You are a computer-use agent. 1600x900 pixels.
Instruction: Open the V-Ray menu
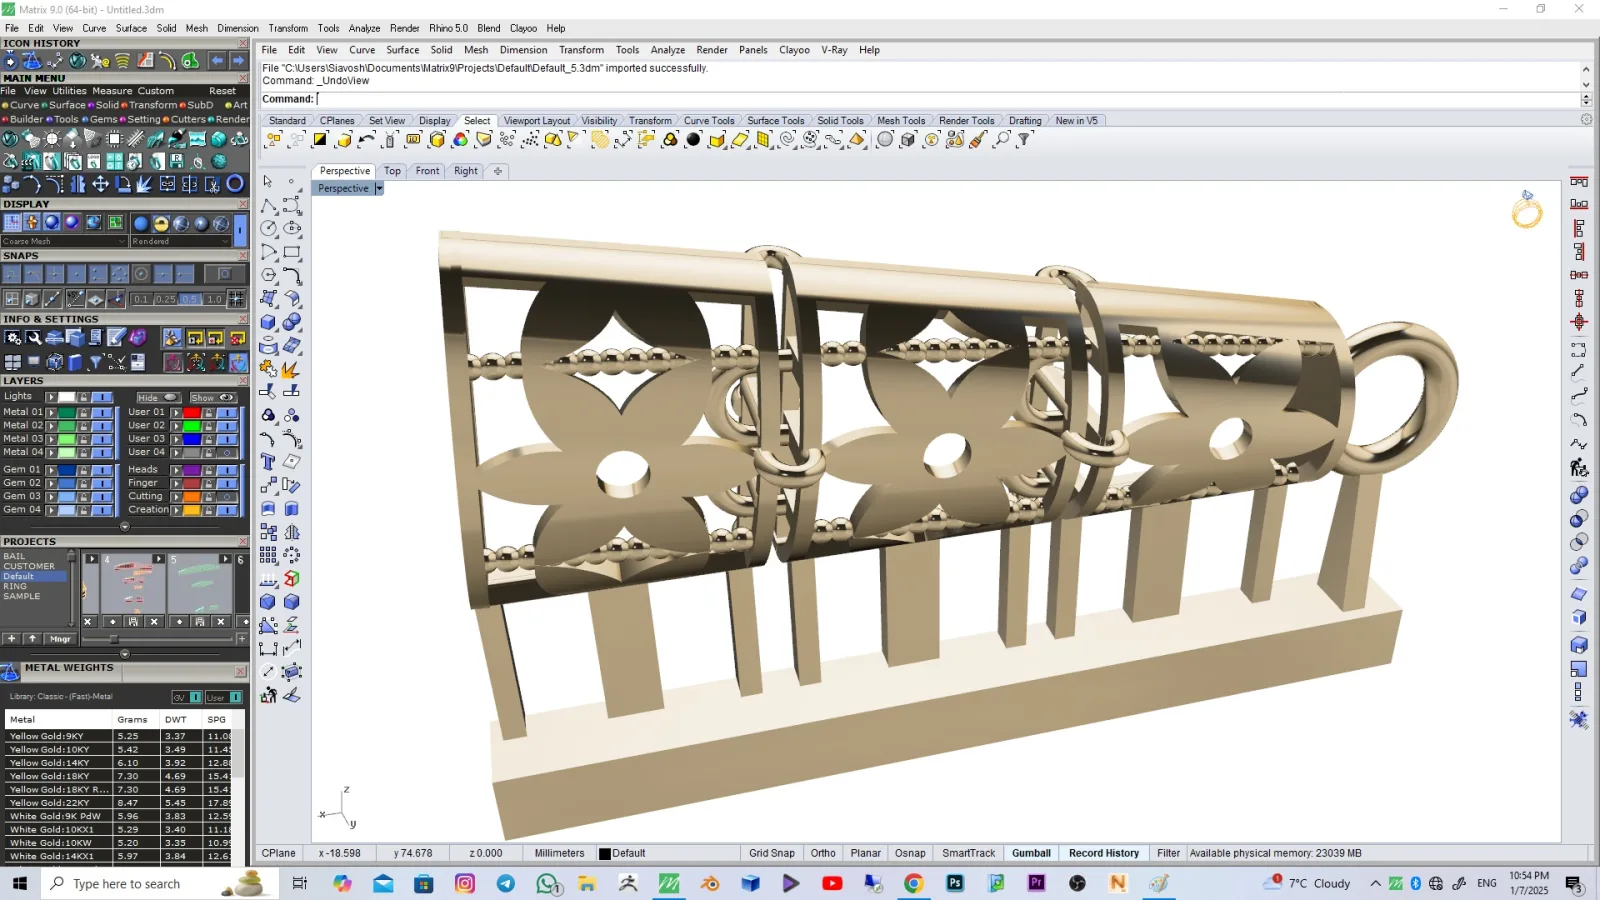click(x=834, y=50)
